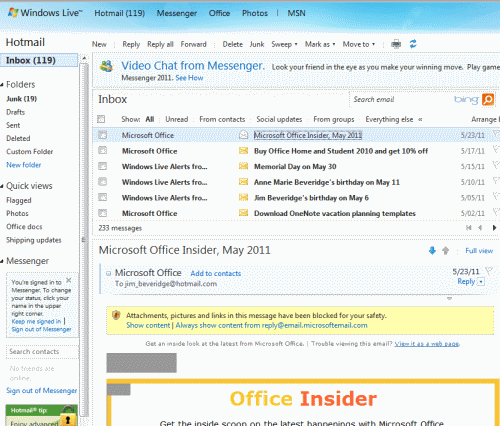Image resolution: width=500 pixels, height=426 pixels.
Task: Click Show content in the safety bar
Action: pyautogui.click(x=148, y=325)
